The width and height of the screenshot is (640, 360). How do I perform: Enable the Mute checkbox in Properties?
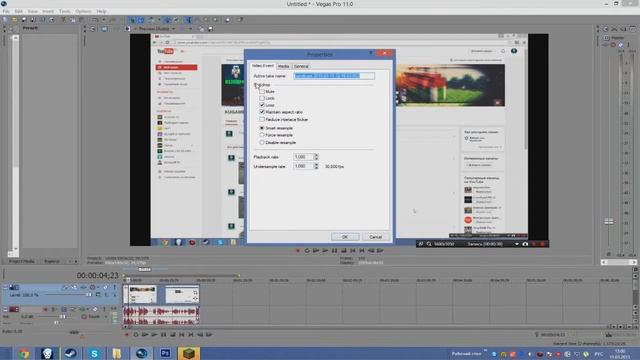tap(262, 92)
